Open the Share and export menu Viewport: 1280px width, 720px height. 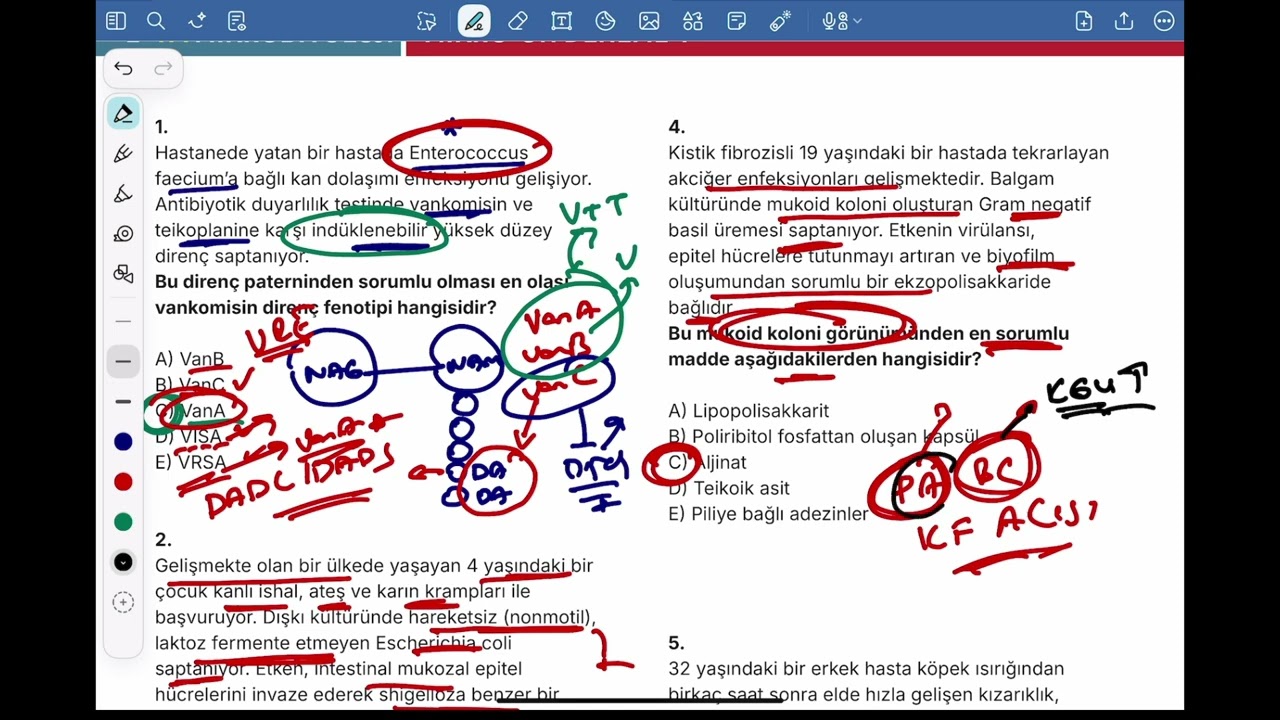click(1124, 20)
